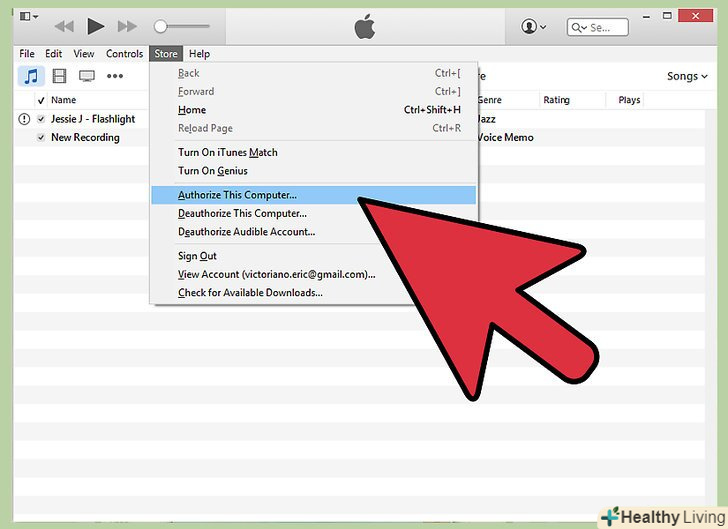Choose Home in the Store menu
Image resolution: width=728 pixels, height=529 pixels.
click(314, 110)
